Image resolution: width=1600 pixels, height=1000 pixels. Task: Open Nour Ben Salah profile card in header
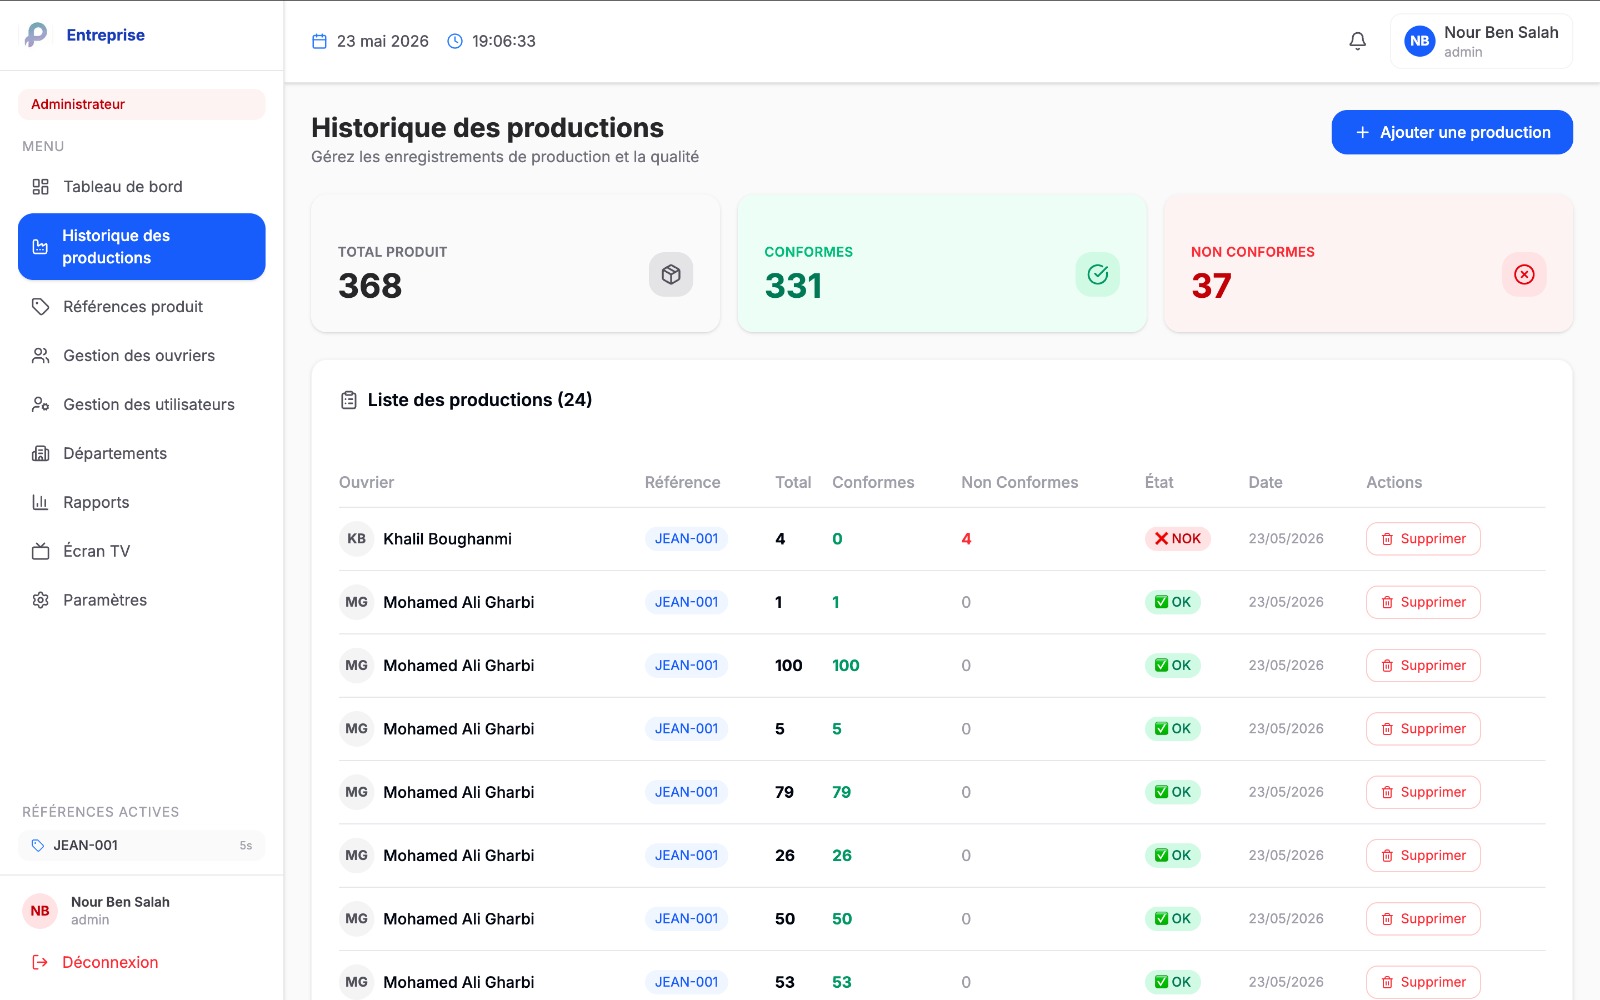tap(1481, 41)
